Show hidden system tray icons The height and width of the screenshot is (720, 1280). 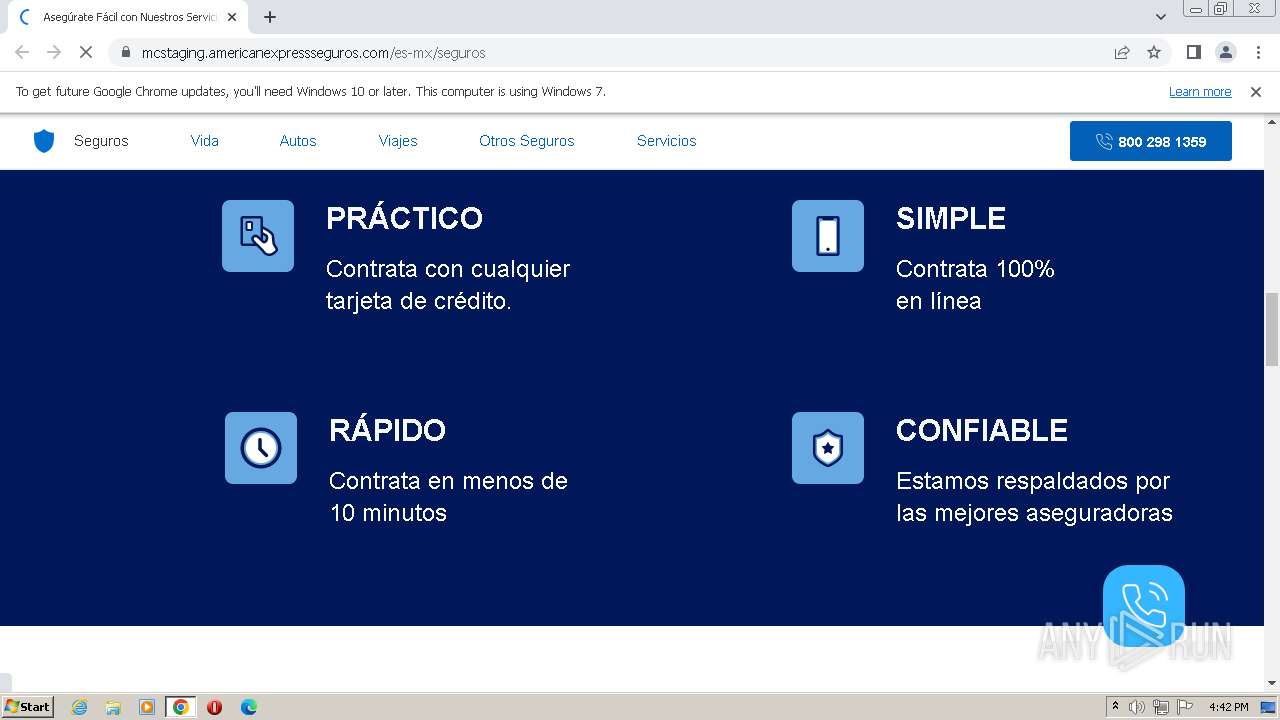pyautogui.click(x=1115, y=707)
